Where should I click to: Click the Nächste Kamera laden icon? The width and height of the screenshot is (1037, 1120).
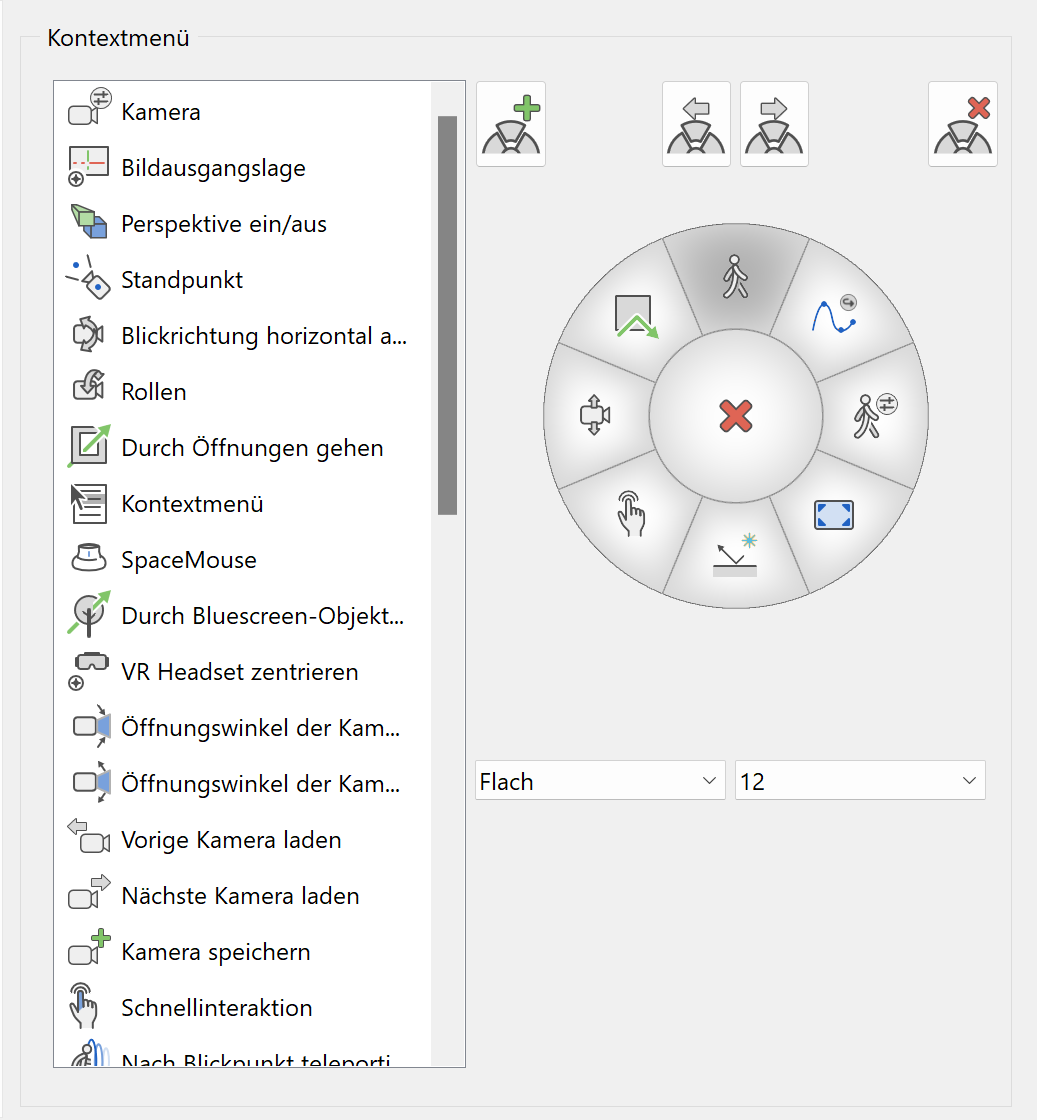click(x=89, y=891)
